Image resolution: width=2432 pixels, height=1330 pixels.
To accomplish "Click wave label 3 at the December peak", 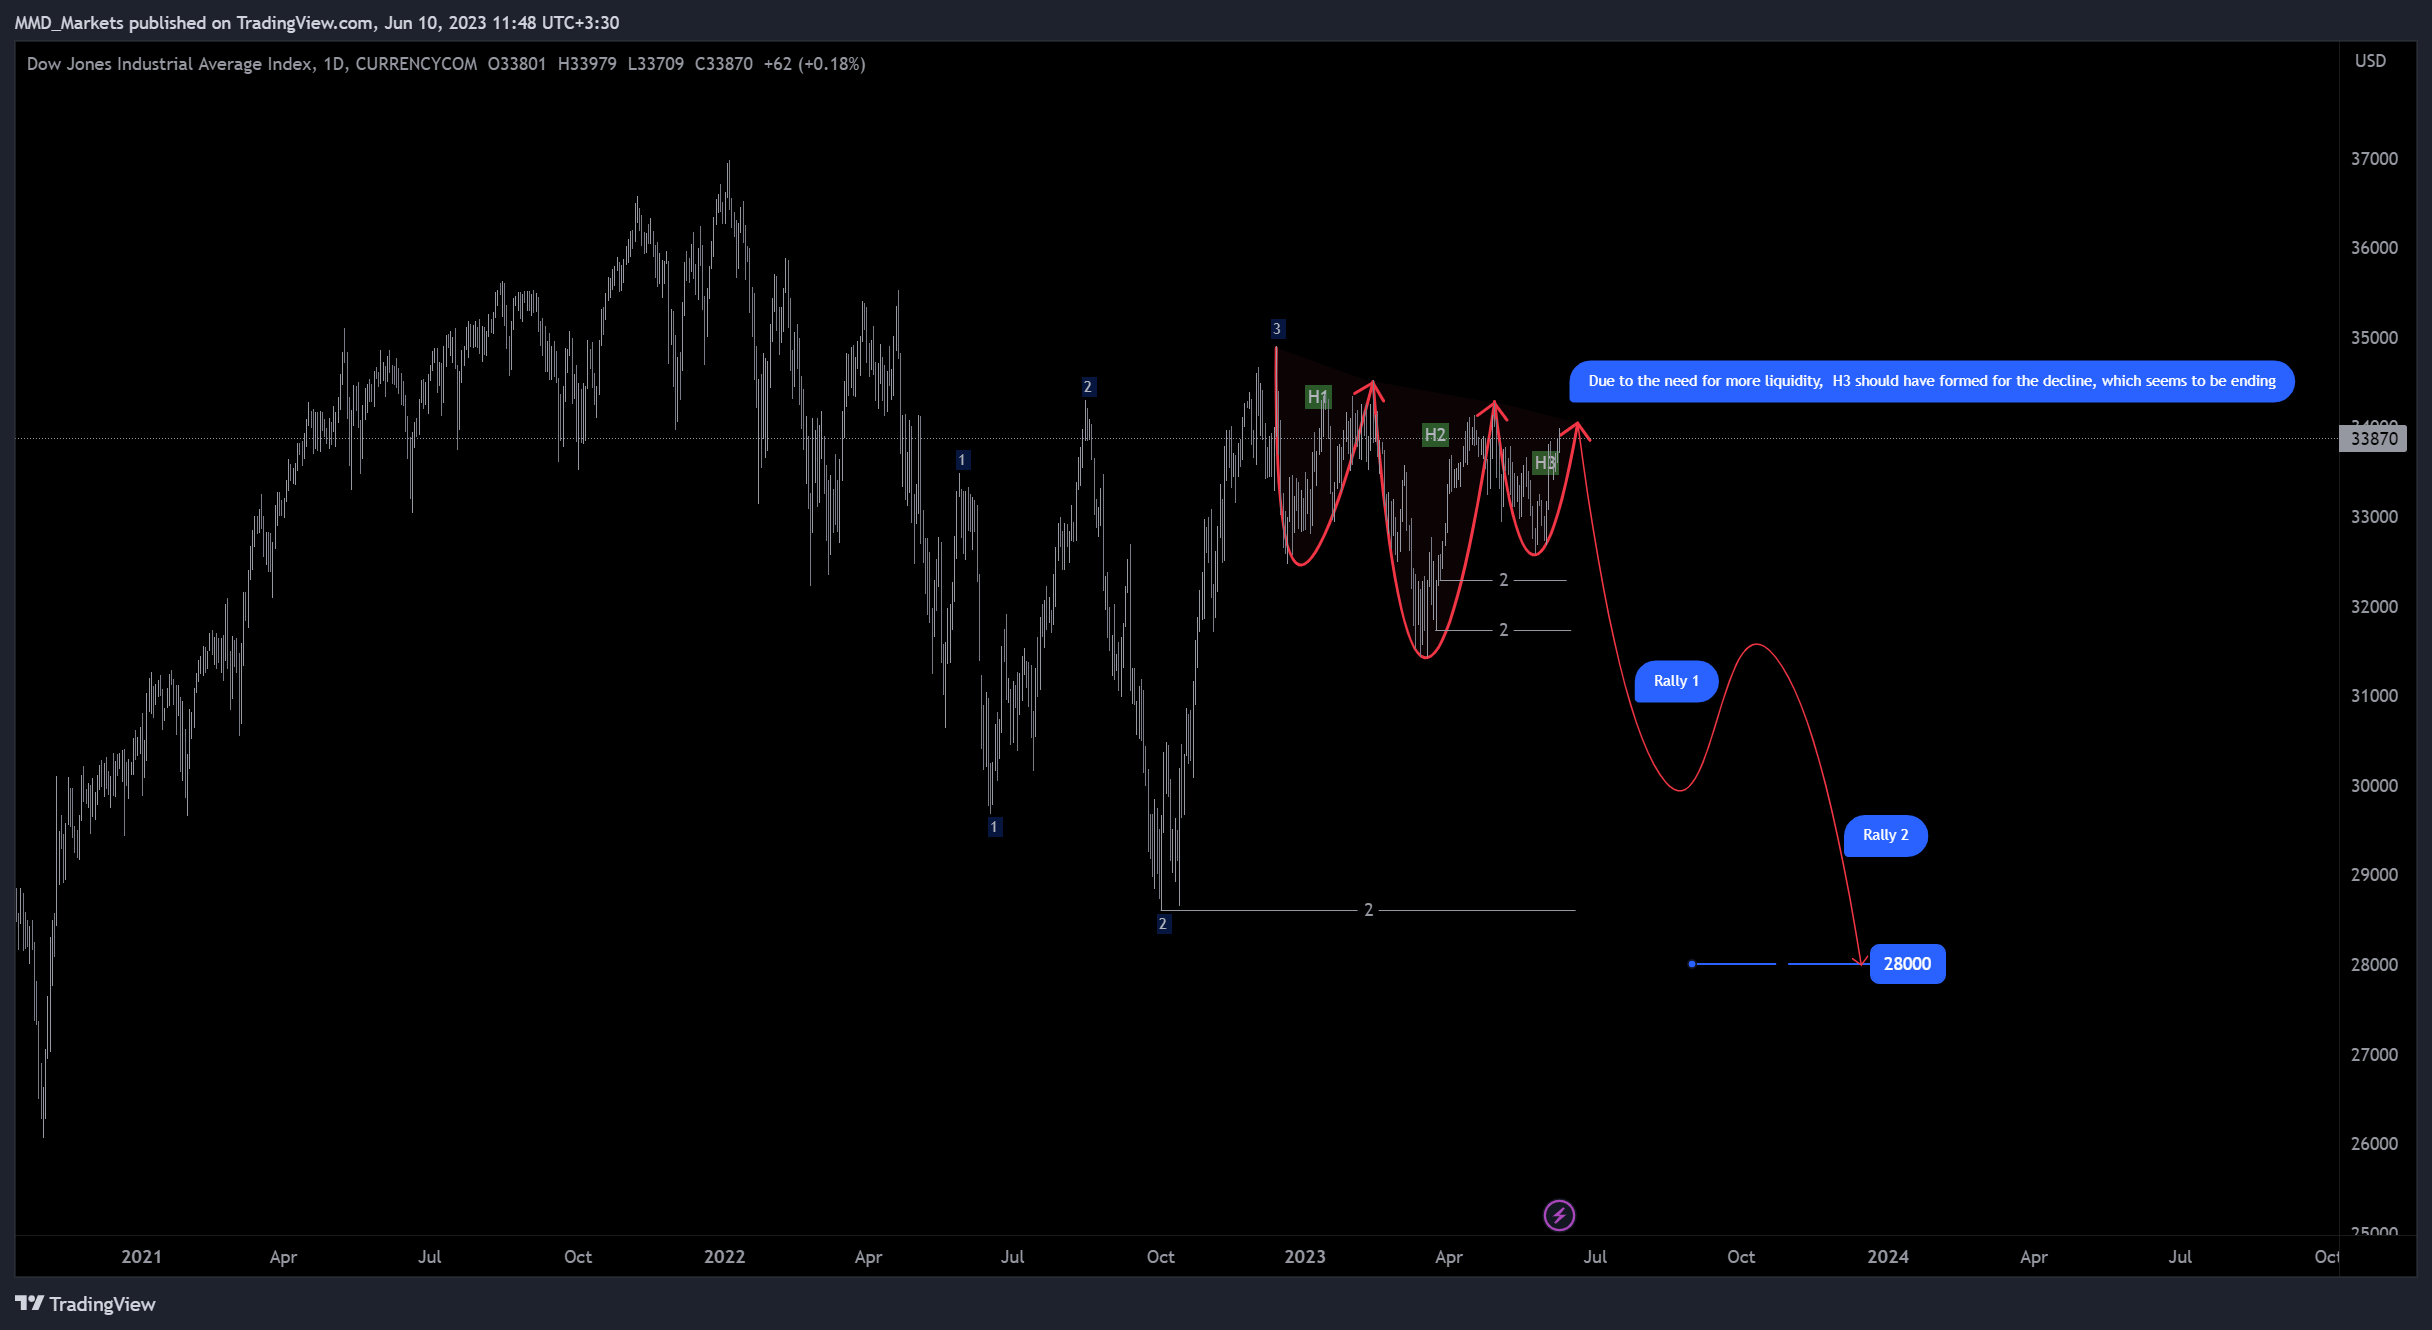I will [x=1277, y=329].
